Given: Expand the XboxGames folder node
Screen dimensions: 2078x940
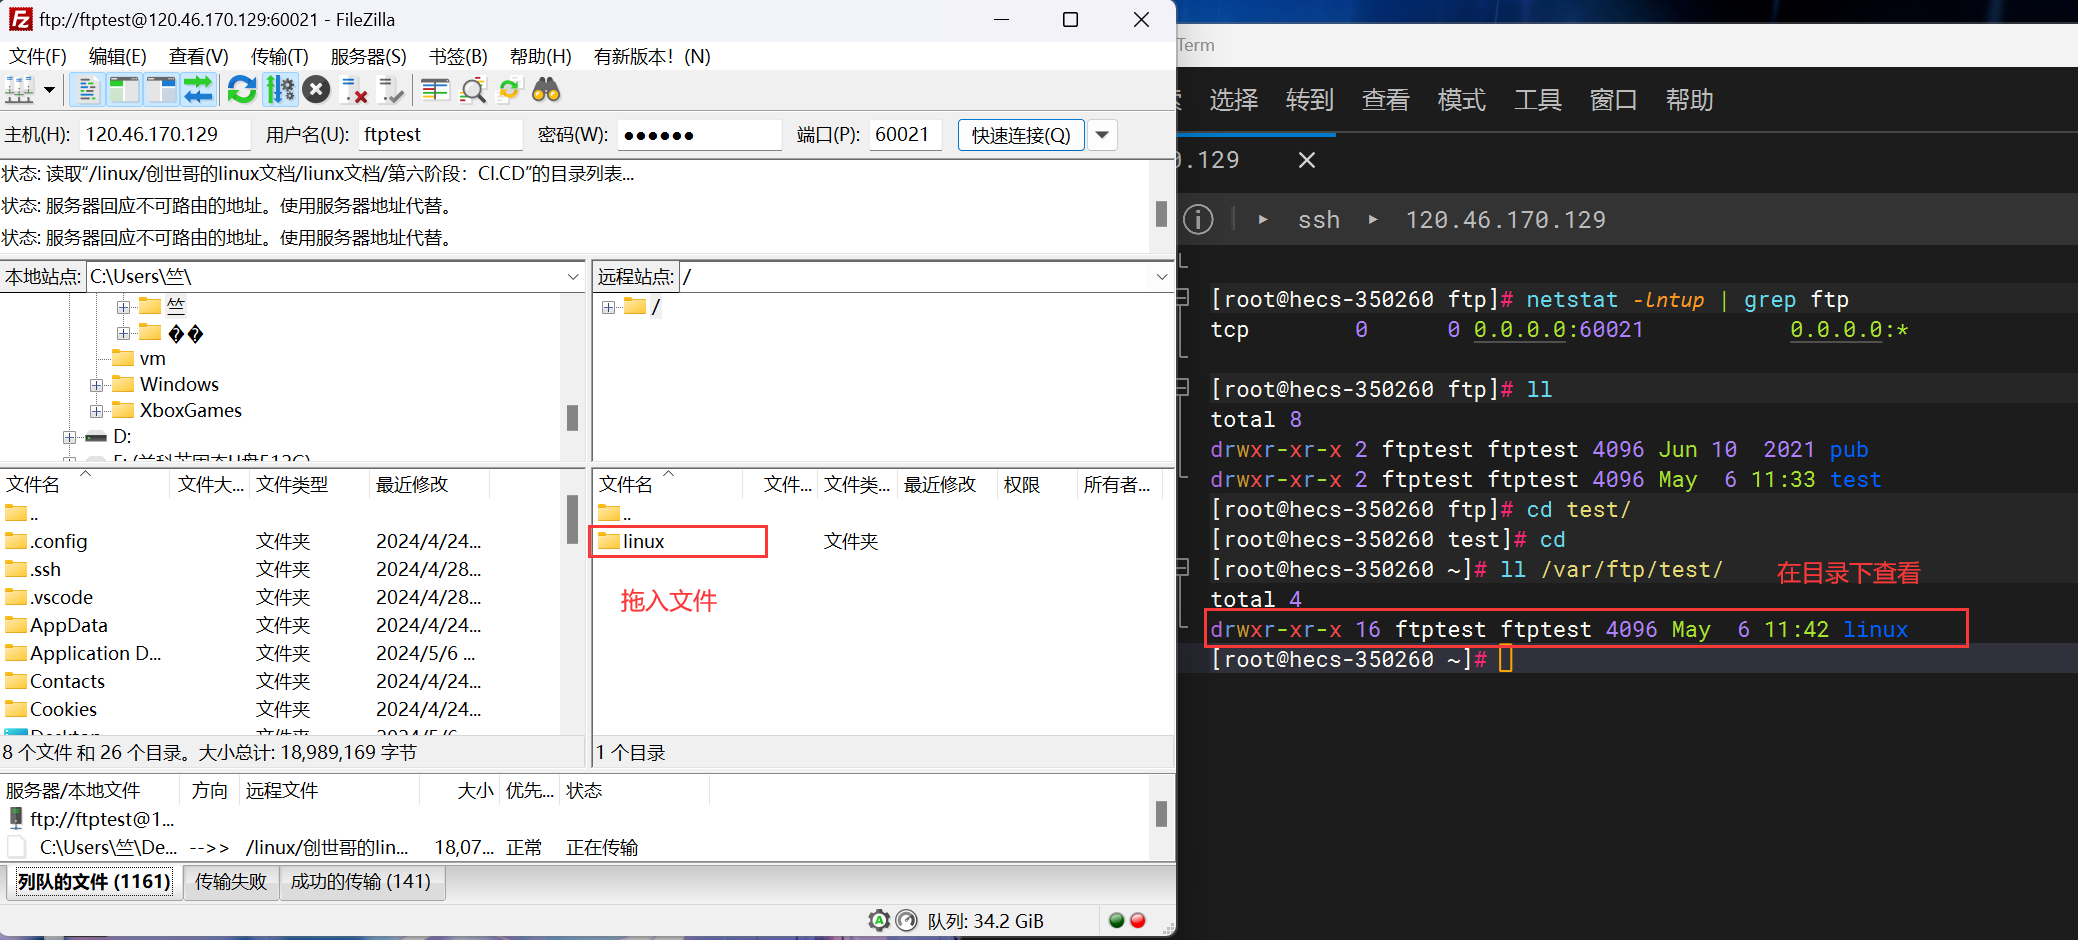Looking at the screenshot, I should pos(97,410).
